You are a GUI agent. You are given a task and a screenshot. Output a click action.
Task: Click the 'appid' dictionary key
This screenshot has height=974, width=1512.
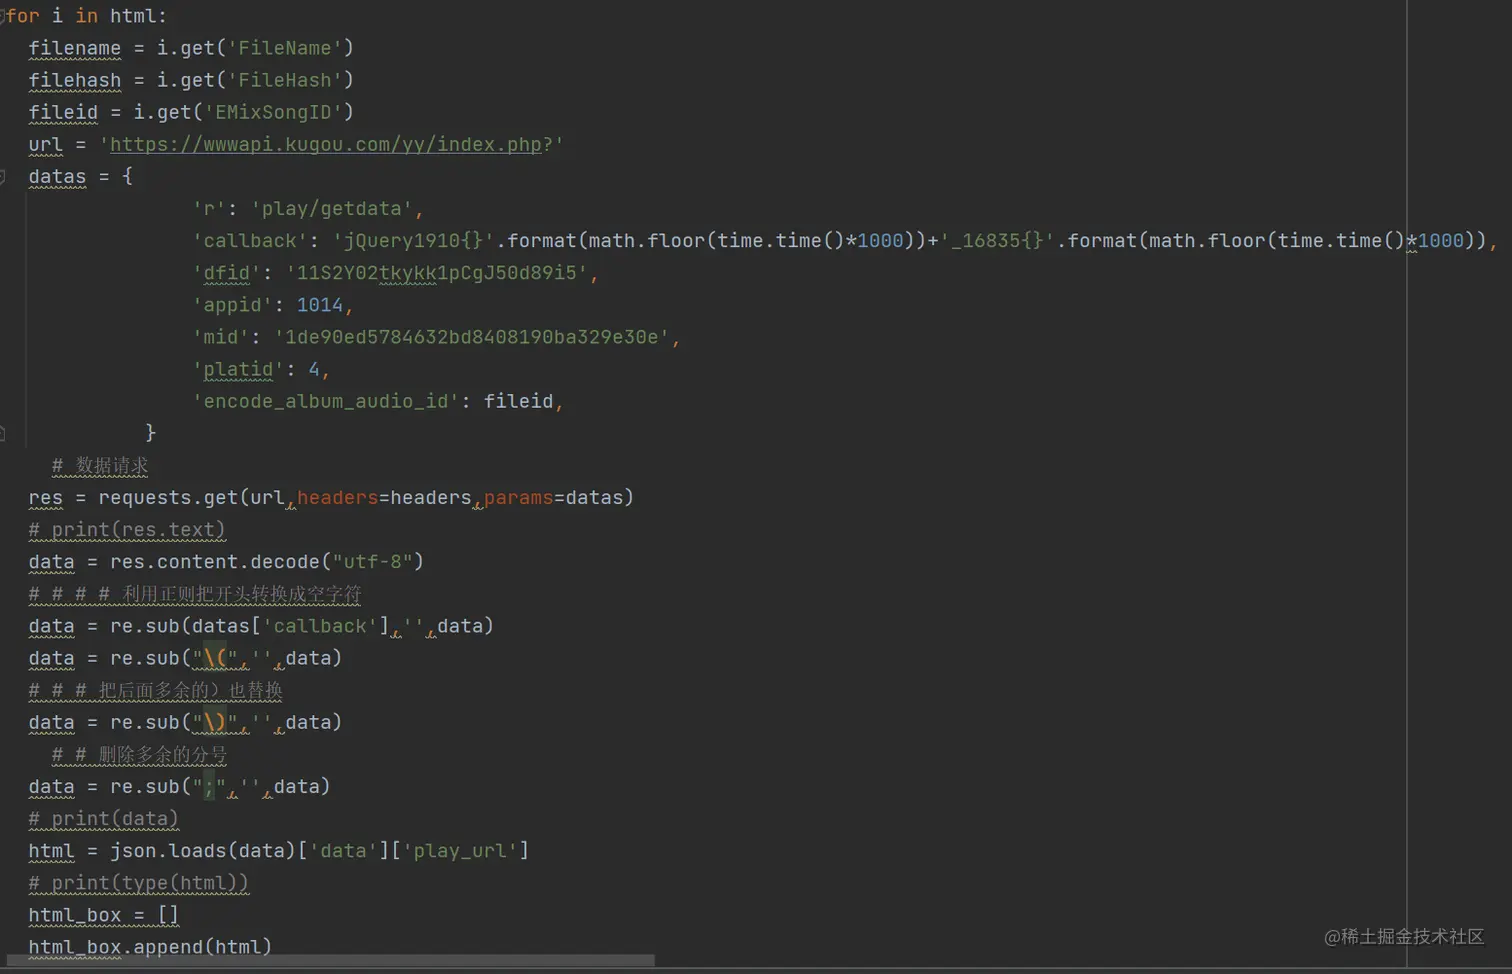pyautogui.click(x=232, y=305)
